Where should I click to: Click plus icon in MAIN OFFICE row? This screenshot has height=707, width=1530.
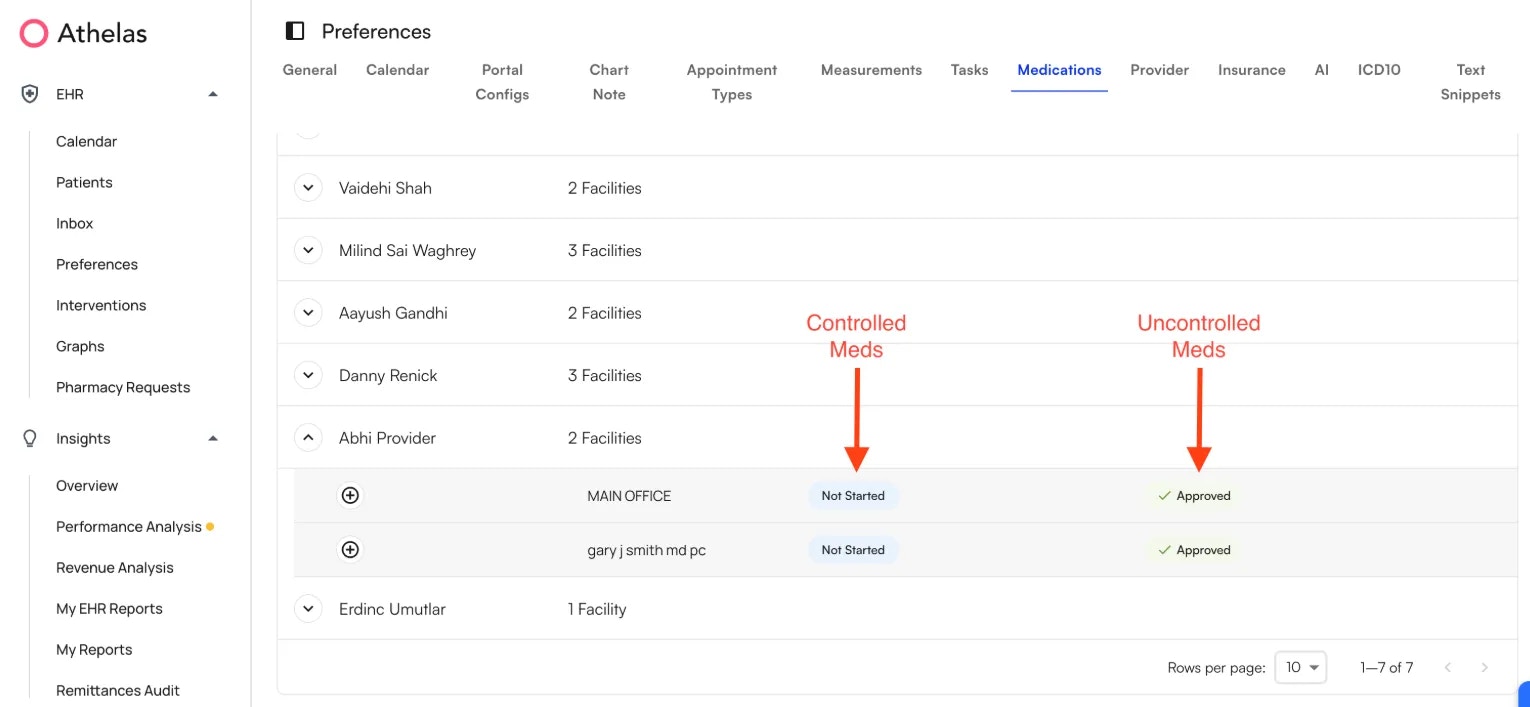coord(350,495)
